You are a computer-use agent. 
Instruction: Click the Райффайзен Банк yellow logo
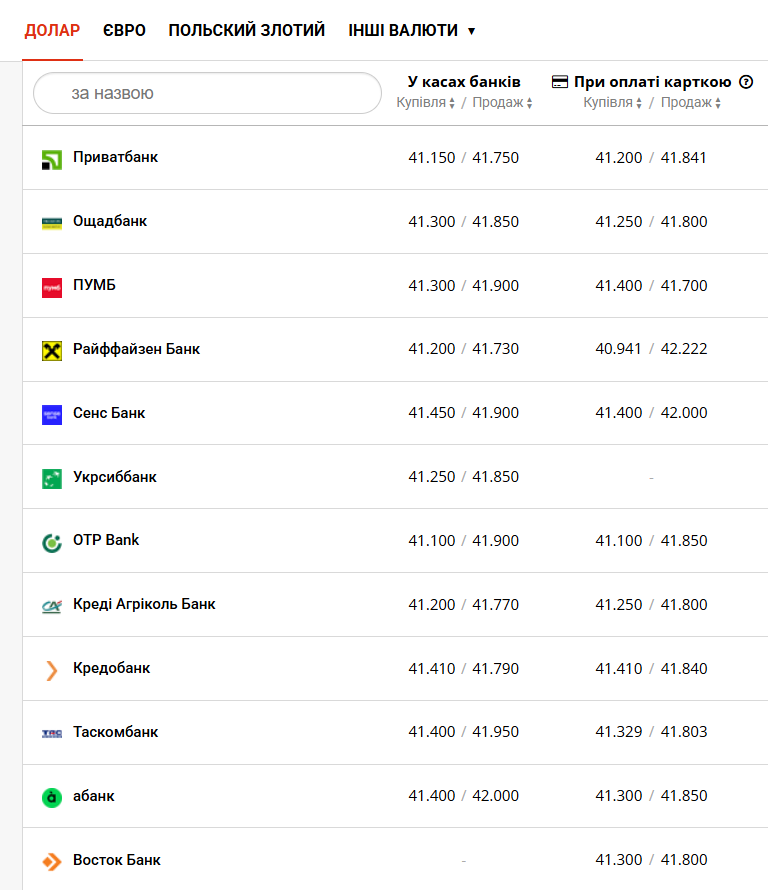[x=52, y=351]
